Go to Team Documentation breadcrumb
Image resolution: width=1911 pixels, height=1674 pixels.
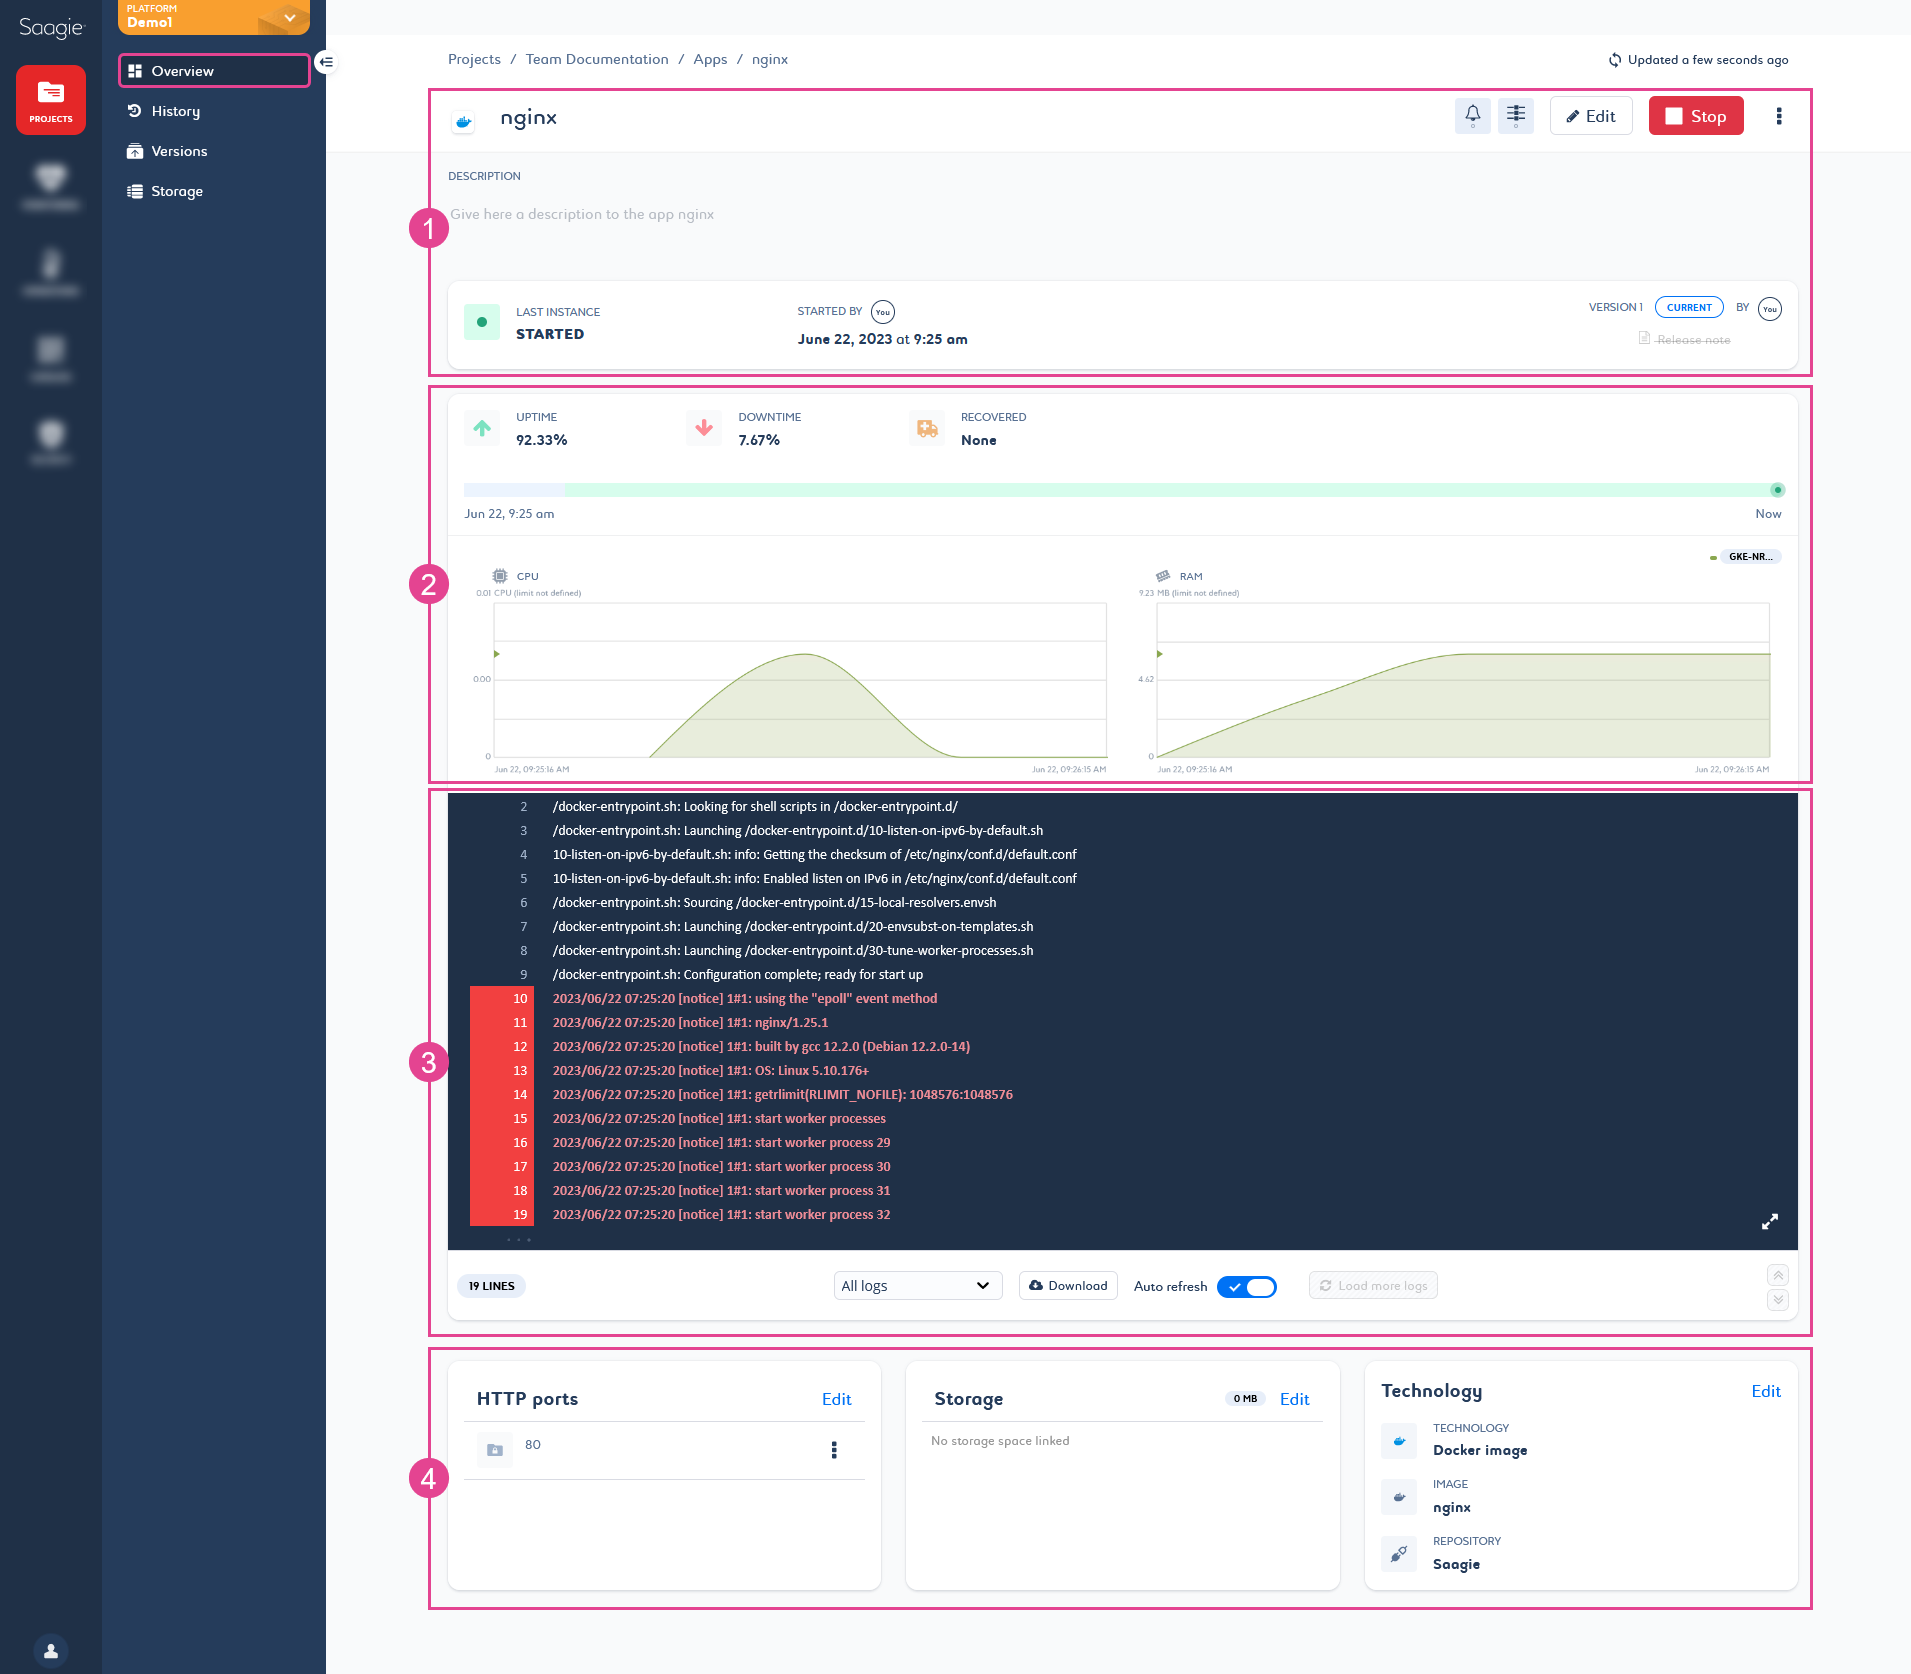pos(597,59)
